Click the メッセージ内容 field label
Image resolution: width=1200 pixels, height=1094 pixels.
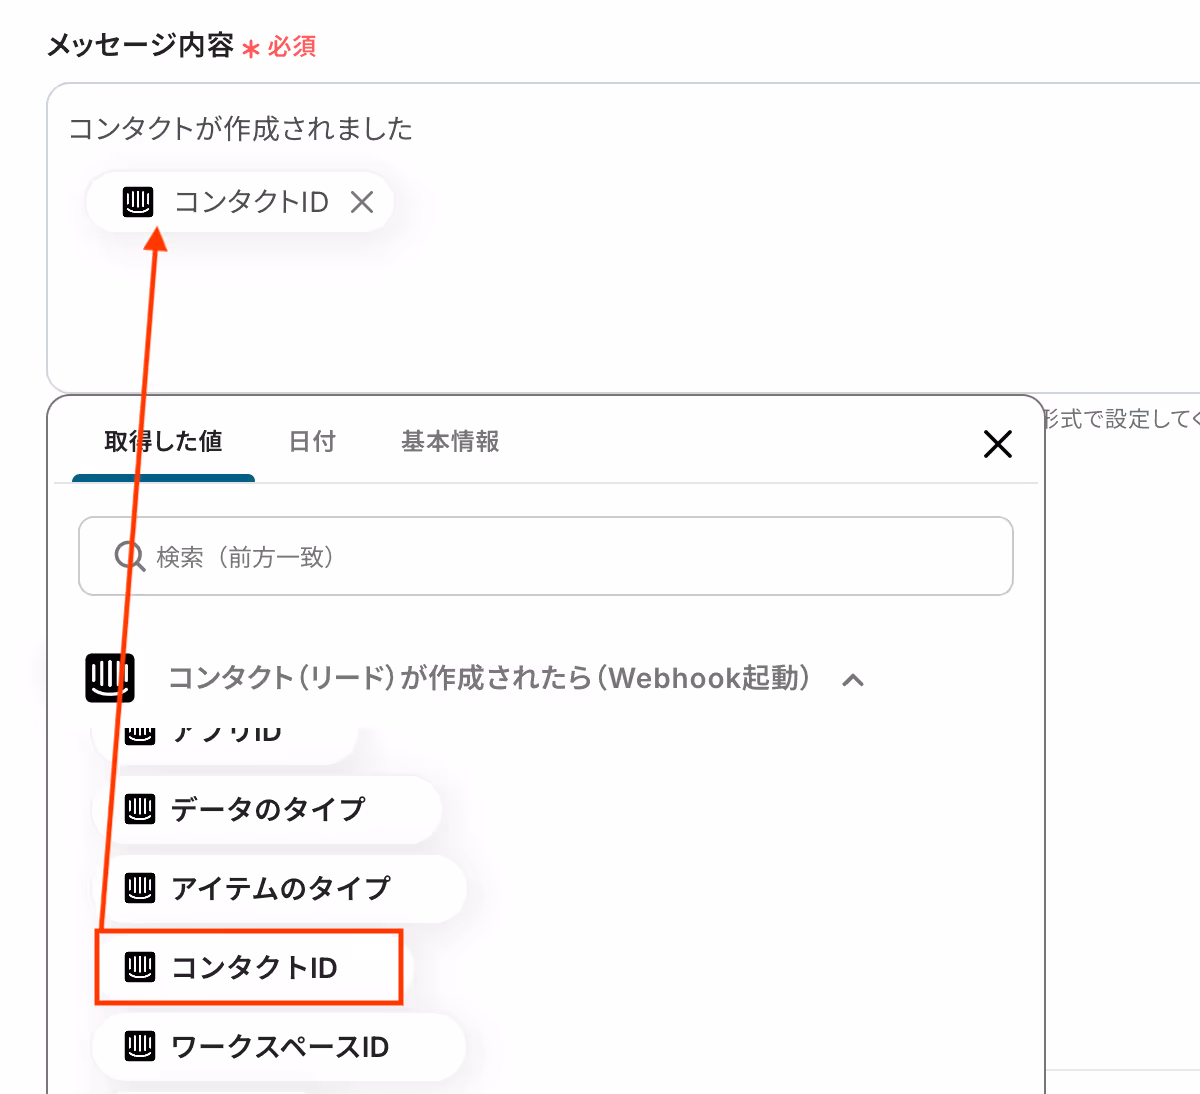(x=140, y=46)
